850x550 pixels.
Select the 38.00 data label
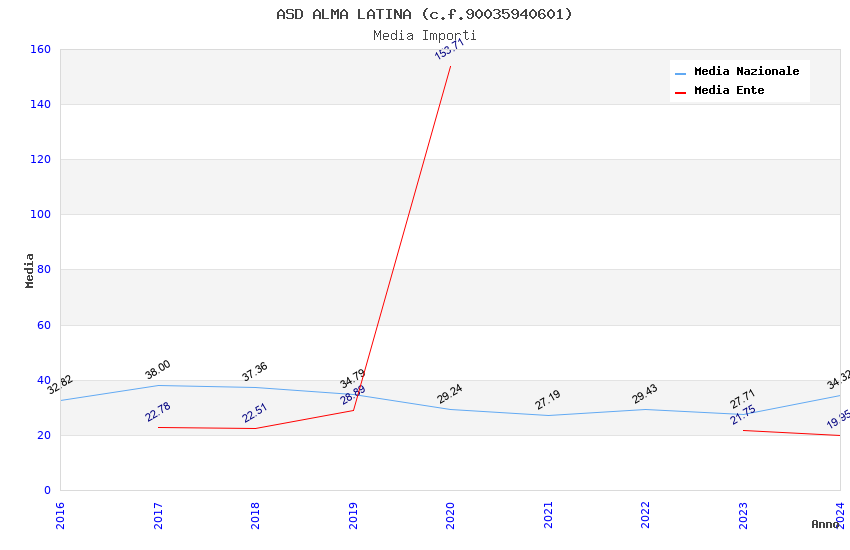(158, 369)
